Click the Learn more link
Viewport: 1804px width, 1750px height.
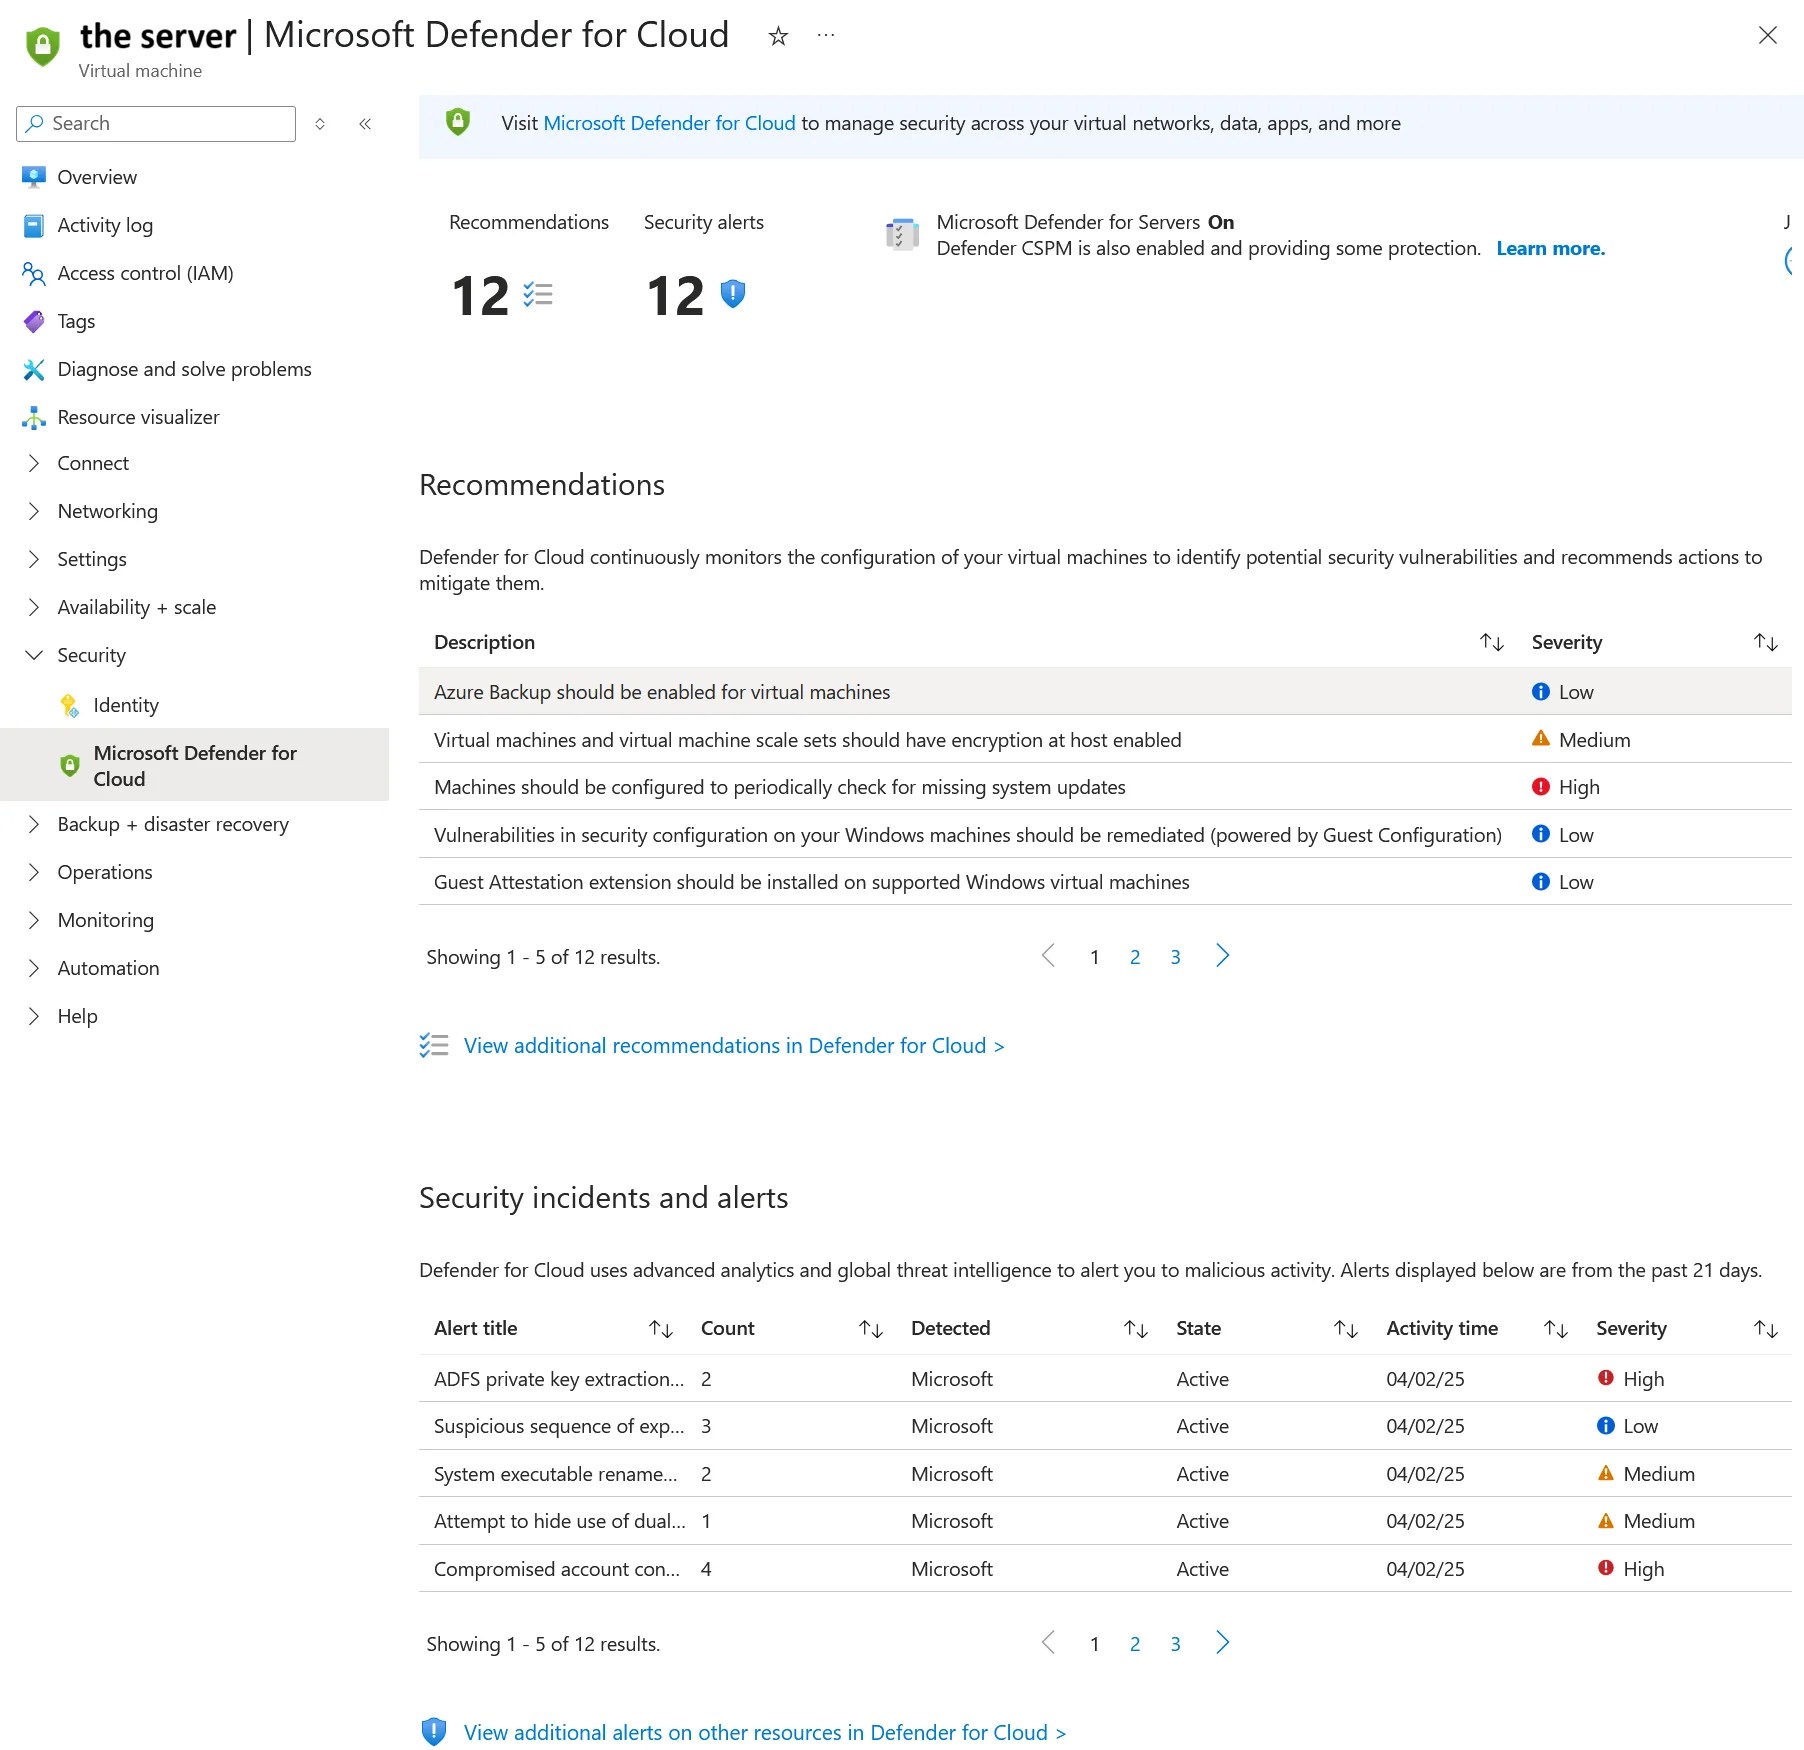(1550, 248)
